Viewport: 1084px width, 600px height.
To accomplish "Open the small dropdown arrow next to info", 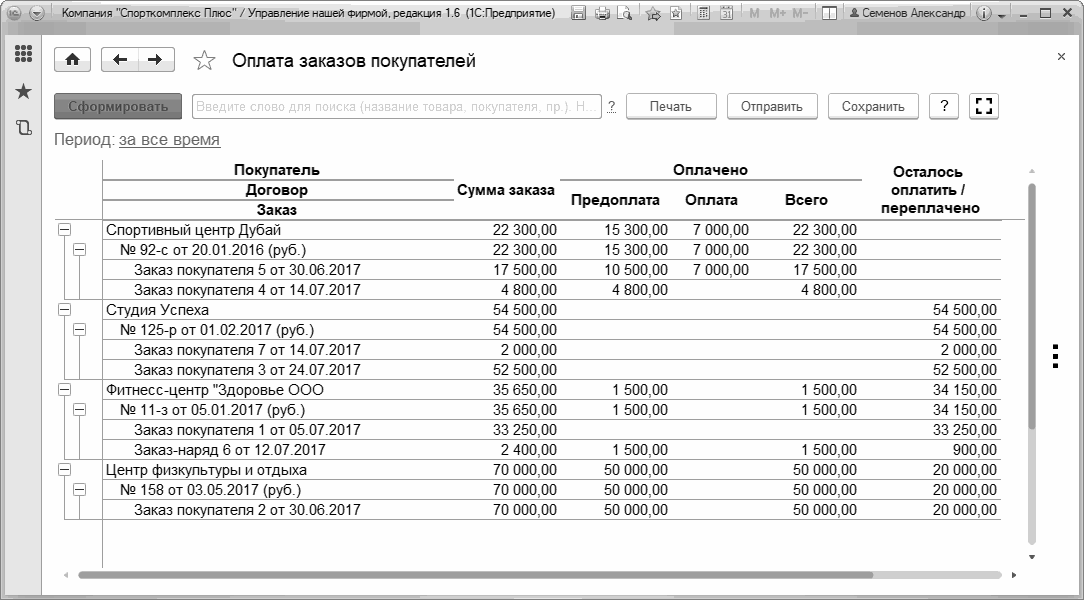I will pos(1002,15).
